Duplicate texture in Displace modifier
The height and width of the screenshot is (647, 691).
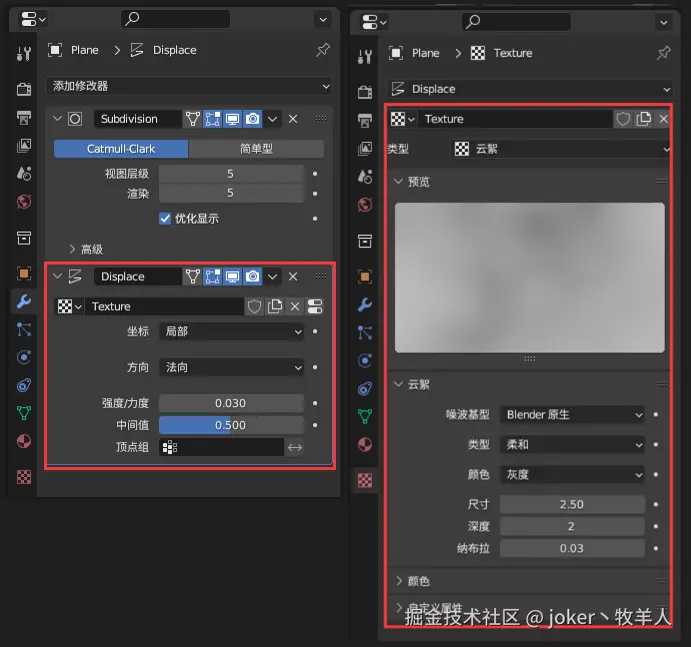click(275, 306)
